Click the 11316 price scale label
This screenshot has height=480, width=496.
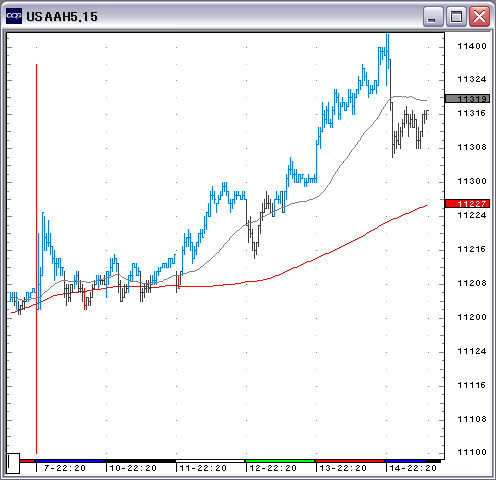click(x=472, y=113)
